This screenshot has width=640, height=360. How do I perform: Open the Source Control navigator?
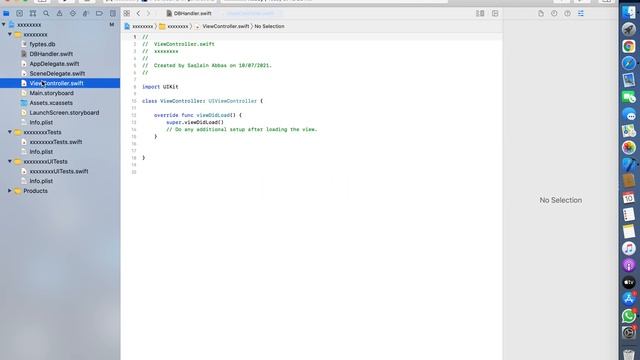click(19, 13)
